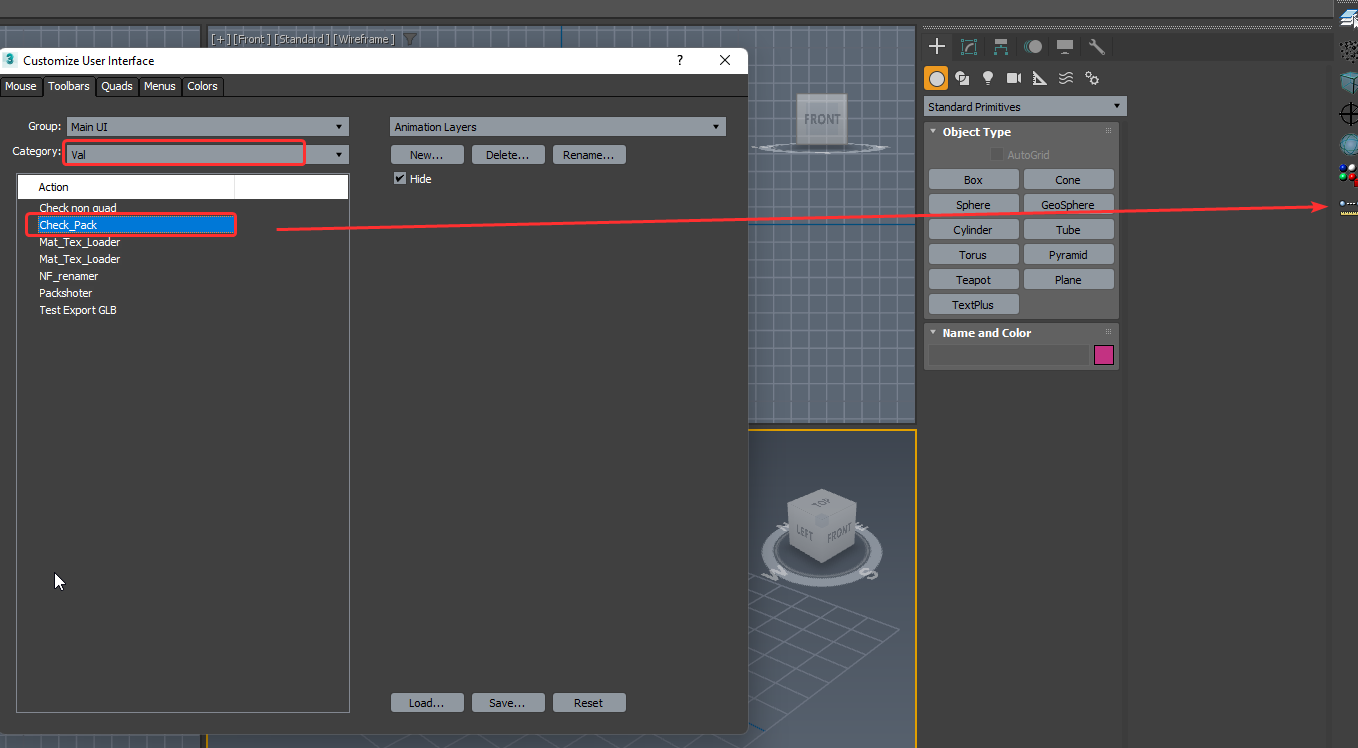
Task: Open the Utilities wrench icon
Action: pos(1097,47)
